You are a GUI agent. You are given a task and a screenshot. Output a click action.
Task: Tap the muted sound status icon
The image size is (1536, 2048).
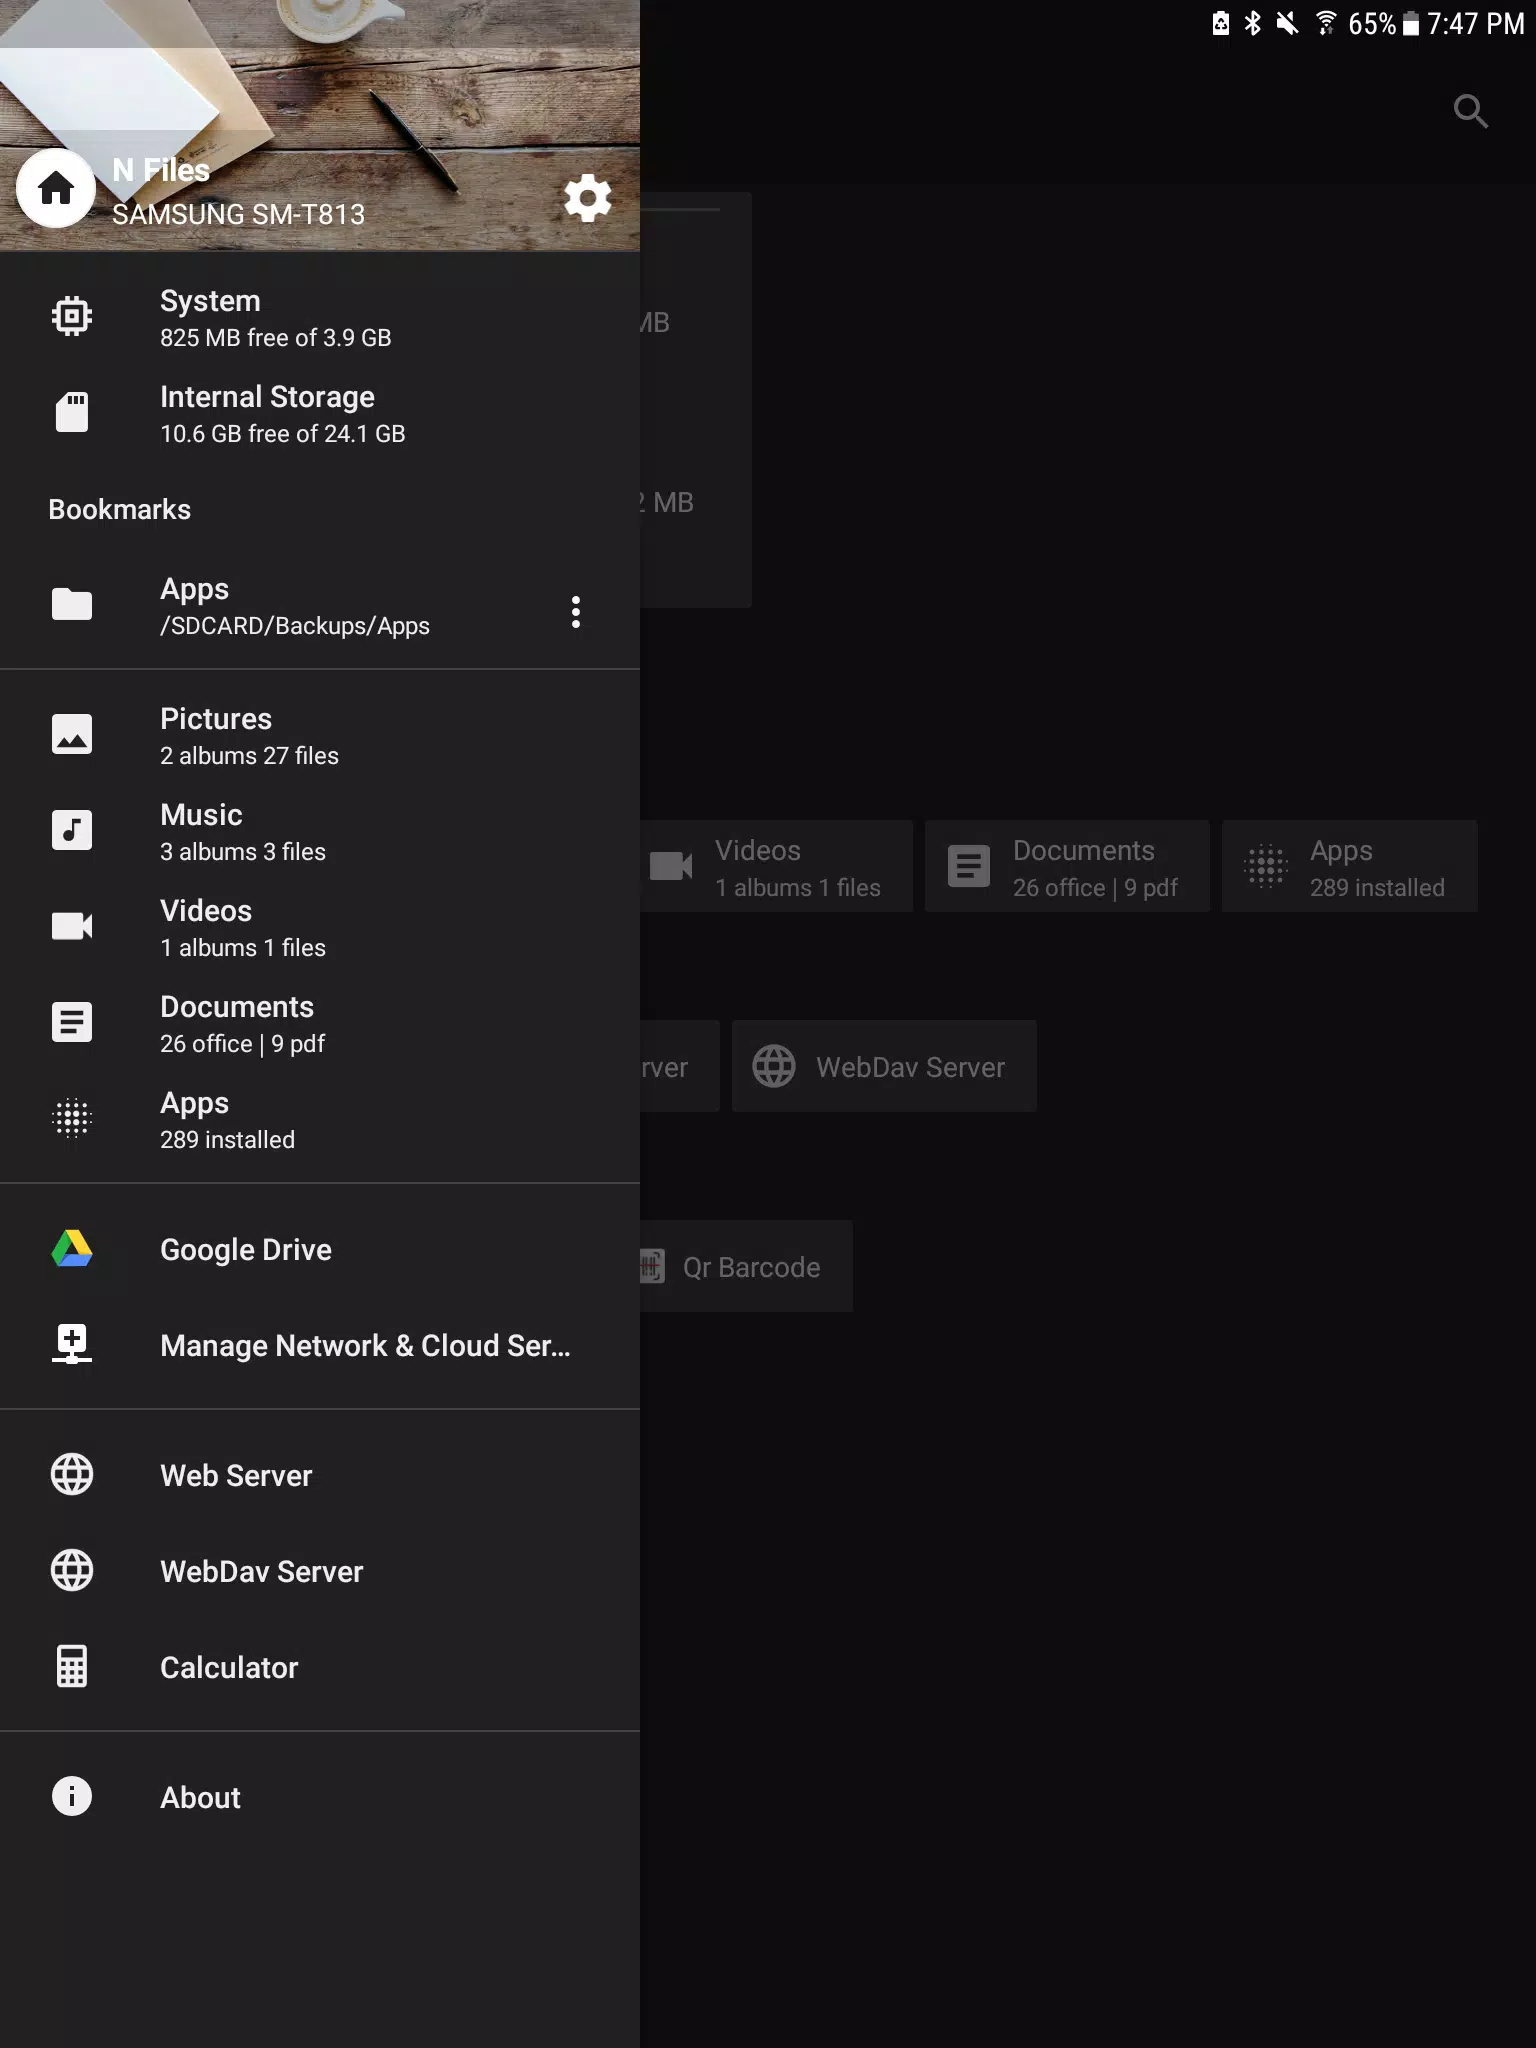(x=1288, y=23)
